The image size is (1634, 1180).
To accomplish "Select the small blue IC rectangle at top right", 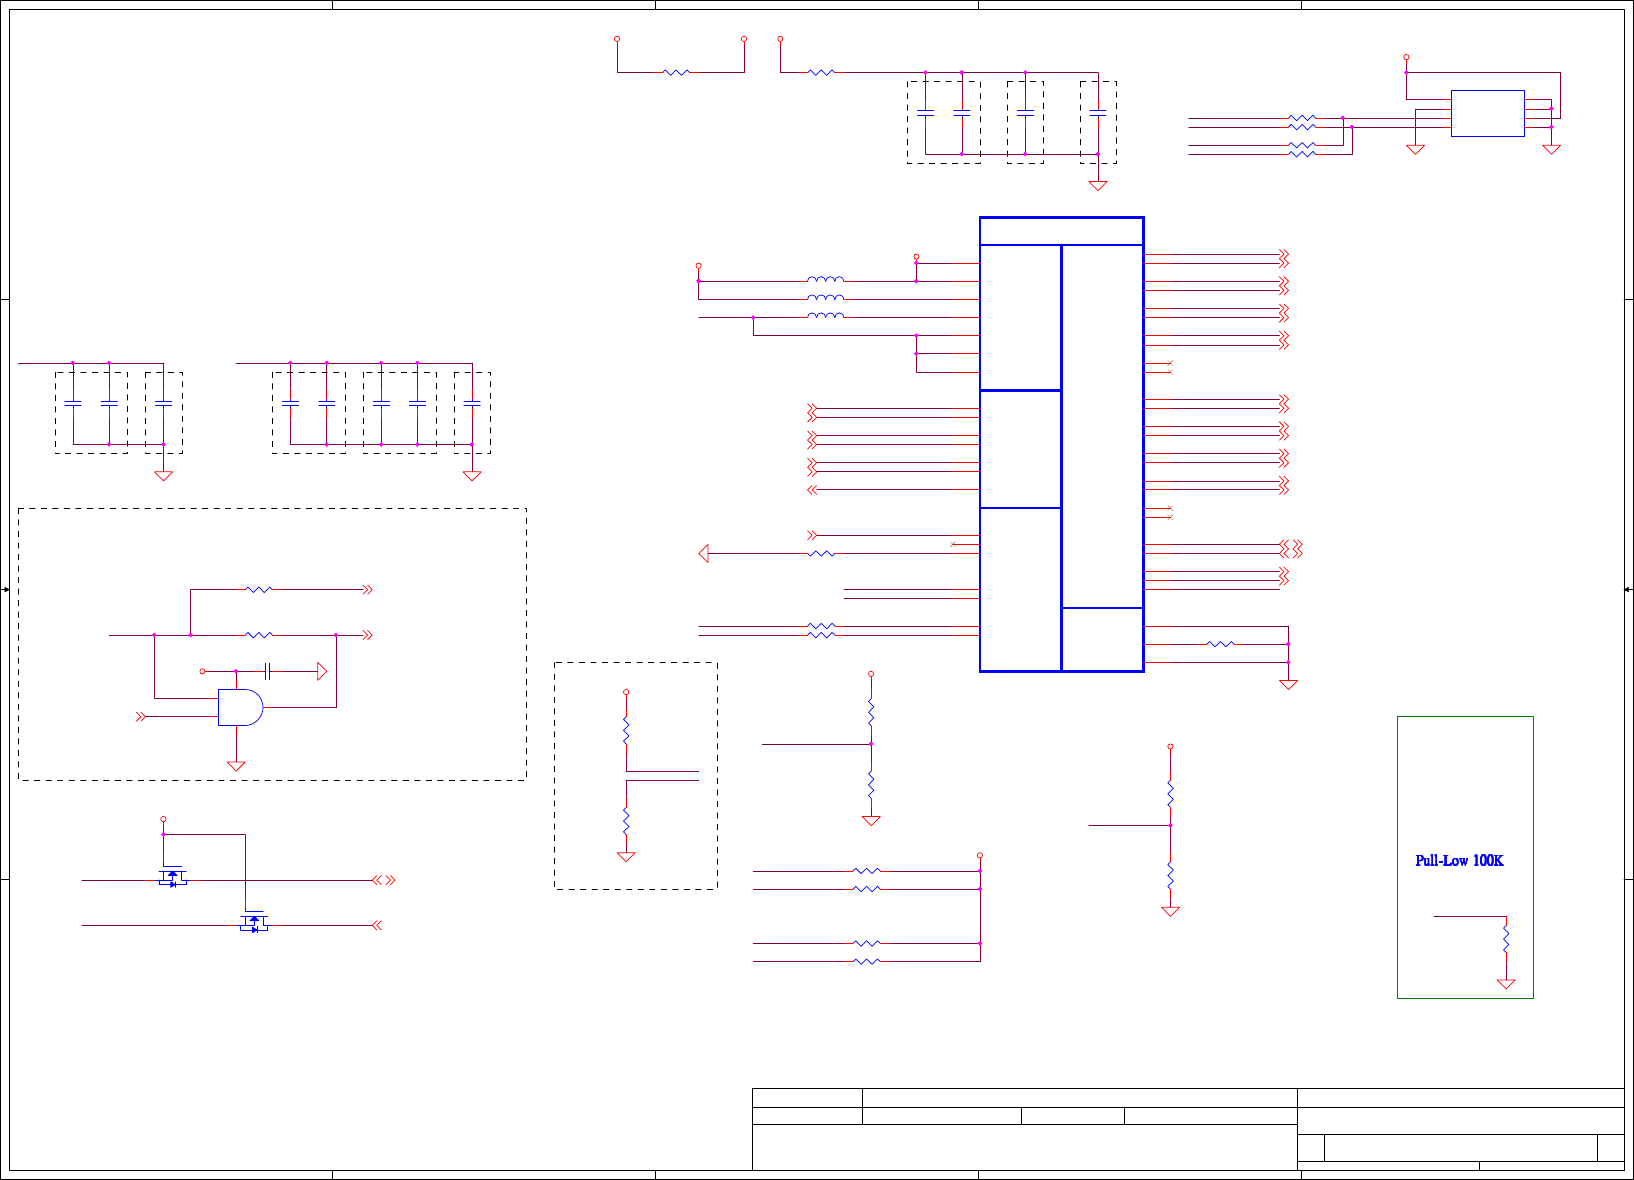I will pos(1487,113).
